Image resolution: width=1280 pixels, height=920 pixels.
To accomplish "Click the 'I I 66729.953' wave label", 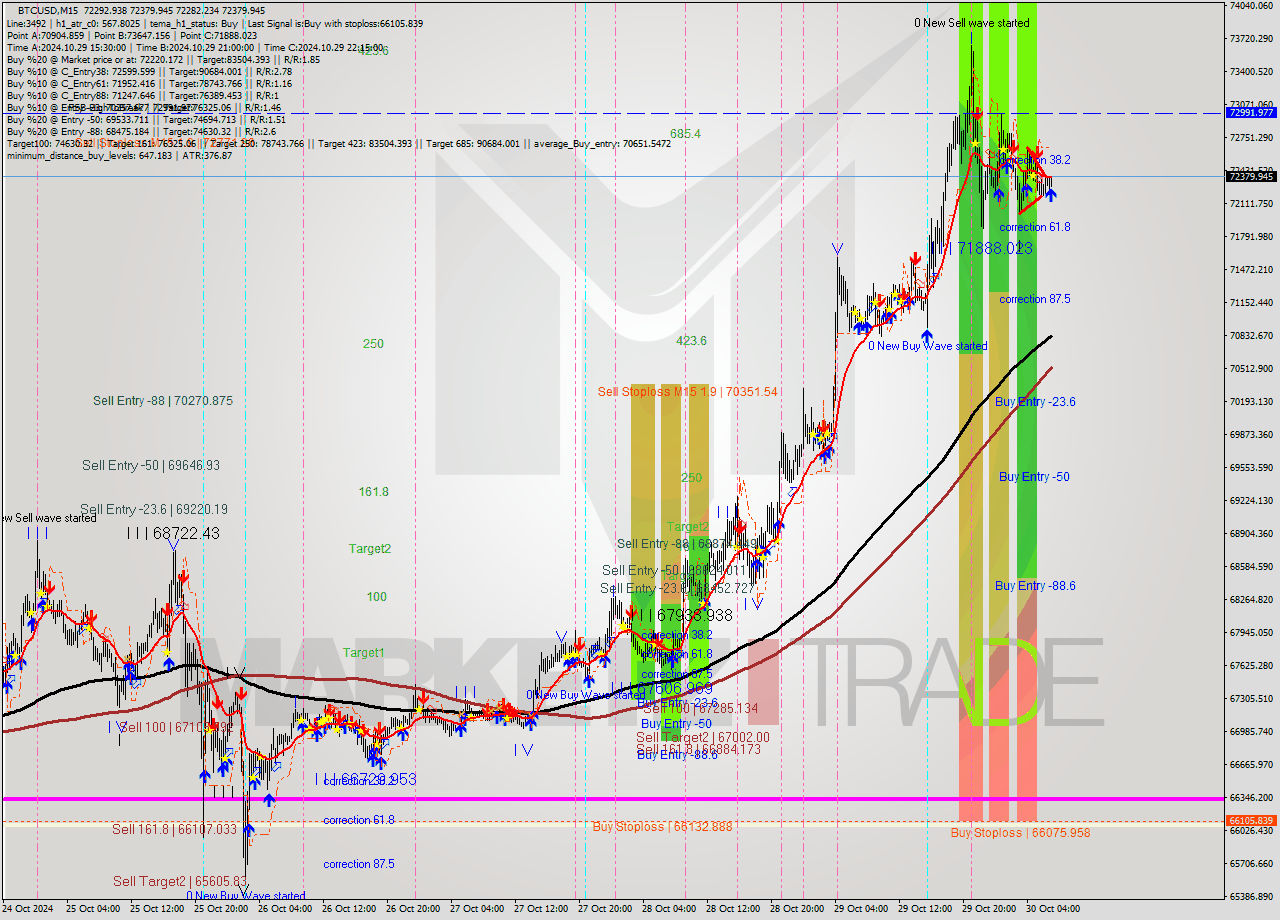I will tap(366, 779).
